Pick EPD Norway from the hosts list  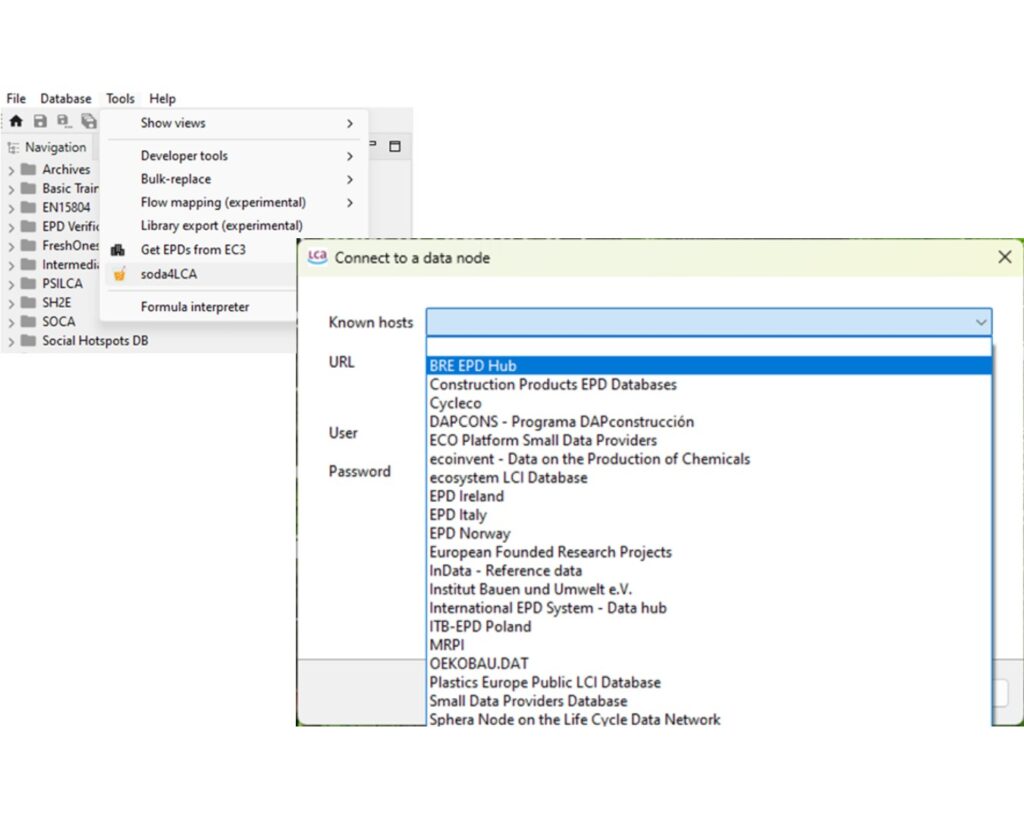pos(469,534)
